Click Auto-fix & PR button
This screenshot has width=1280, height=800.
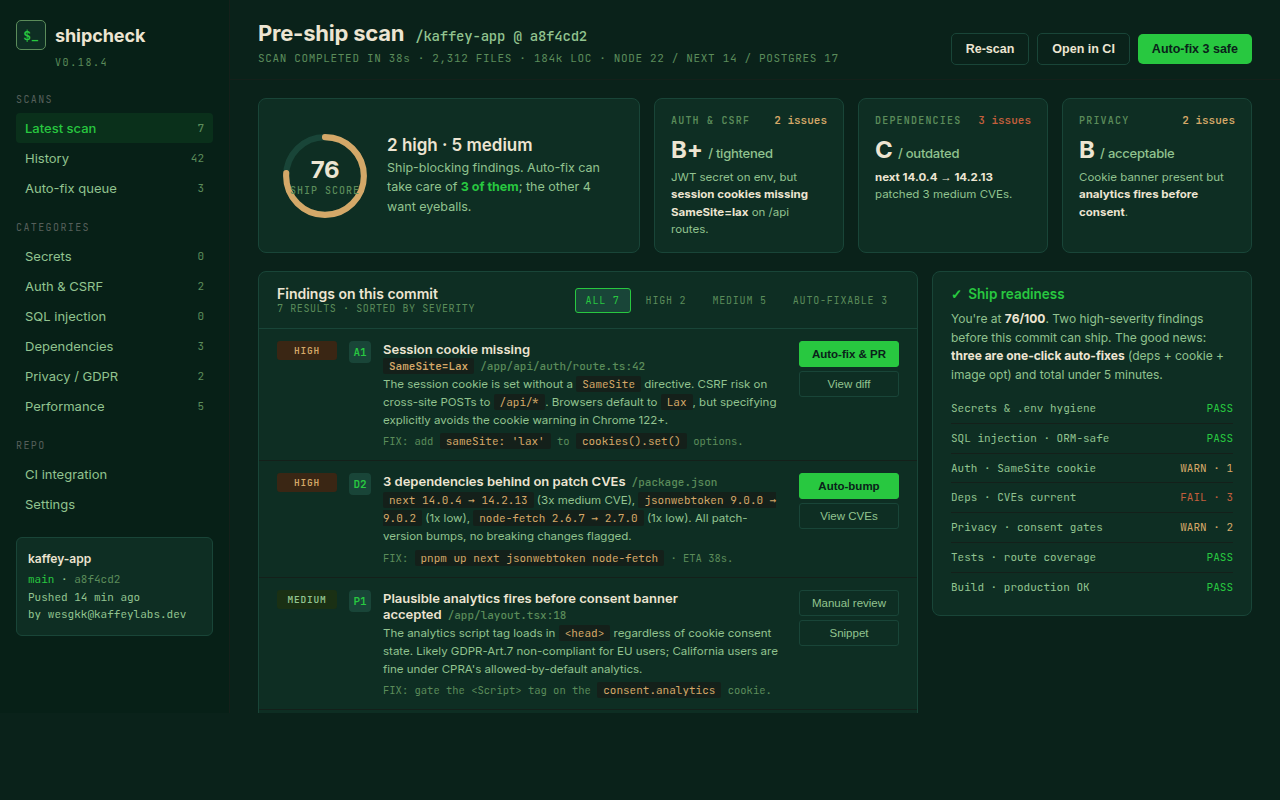click(x=849, y=354)
